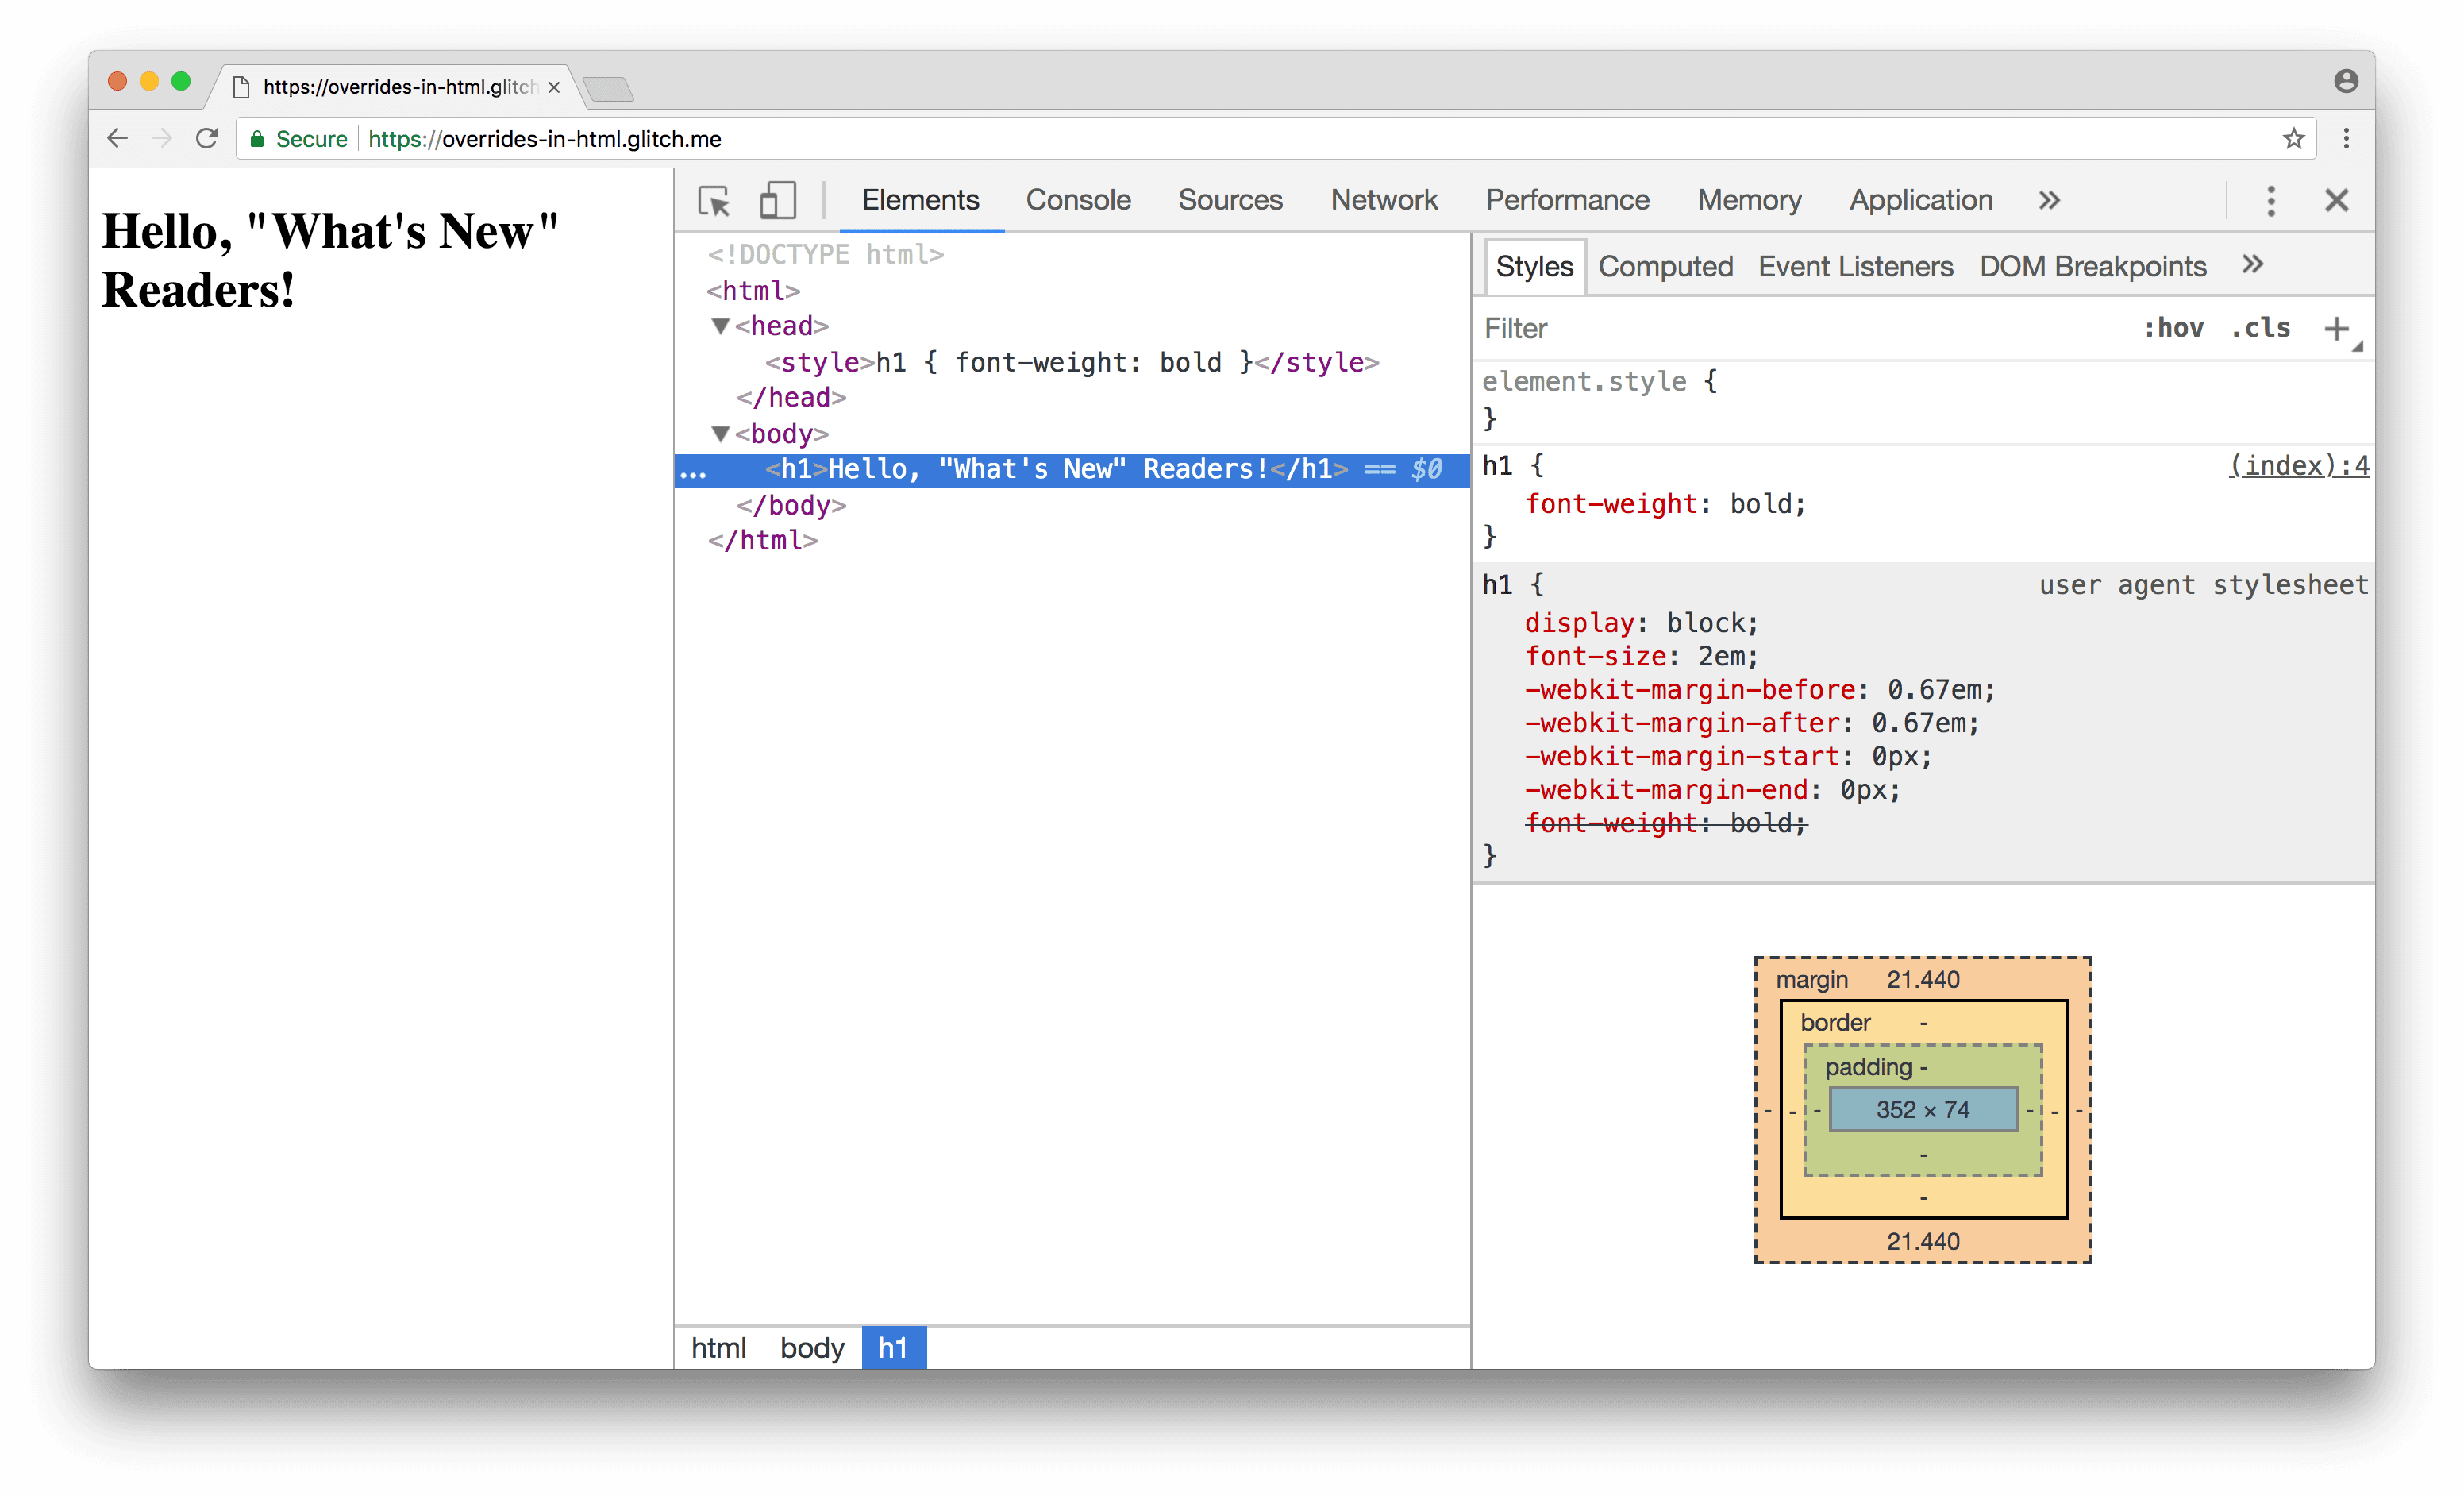Switch to the Console tab
This screenshot has height=1496, width=2464.
coord(1079,199)
